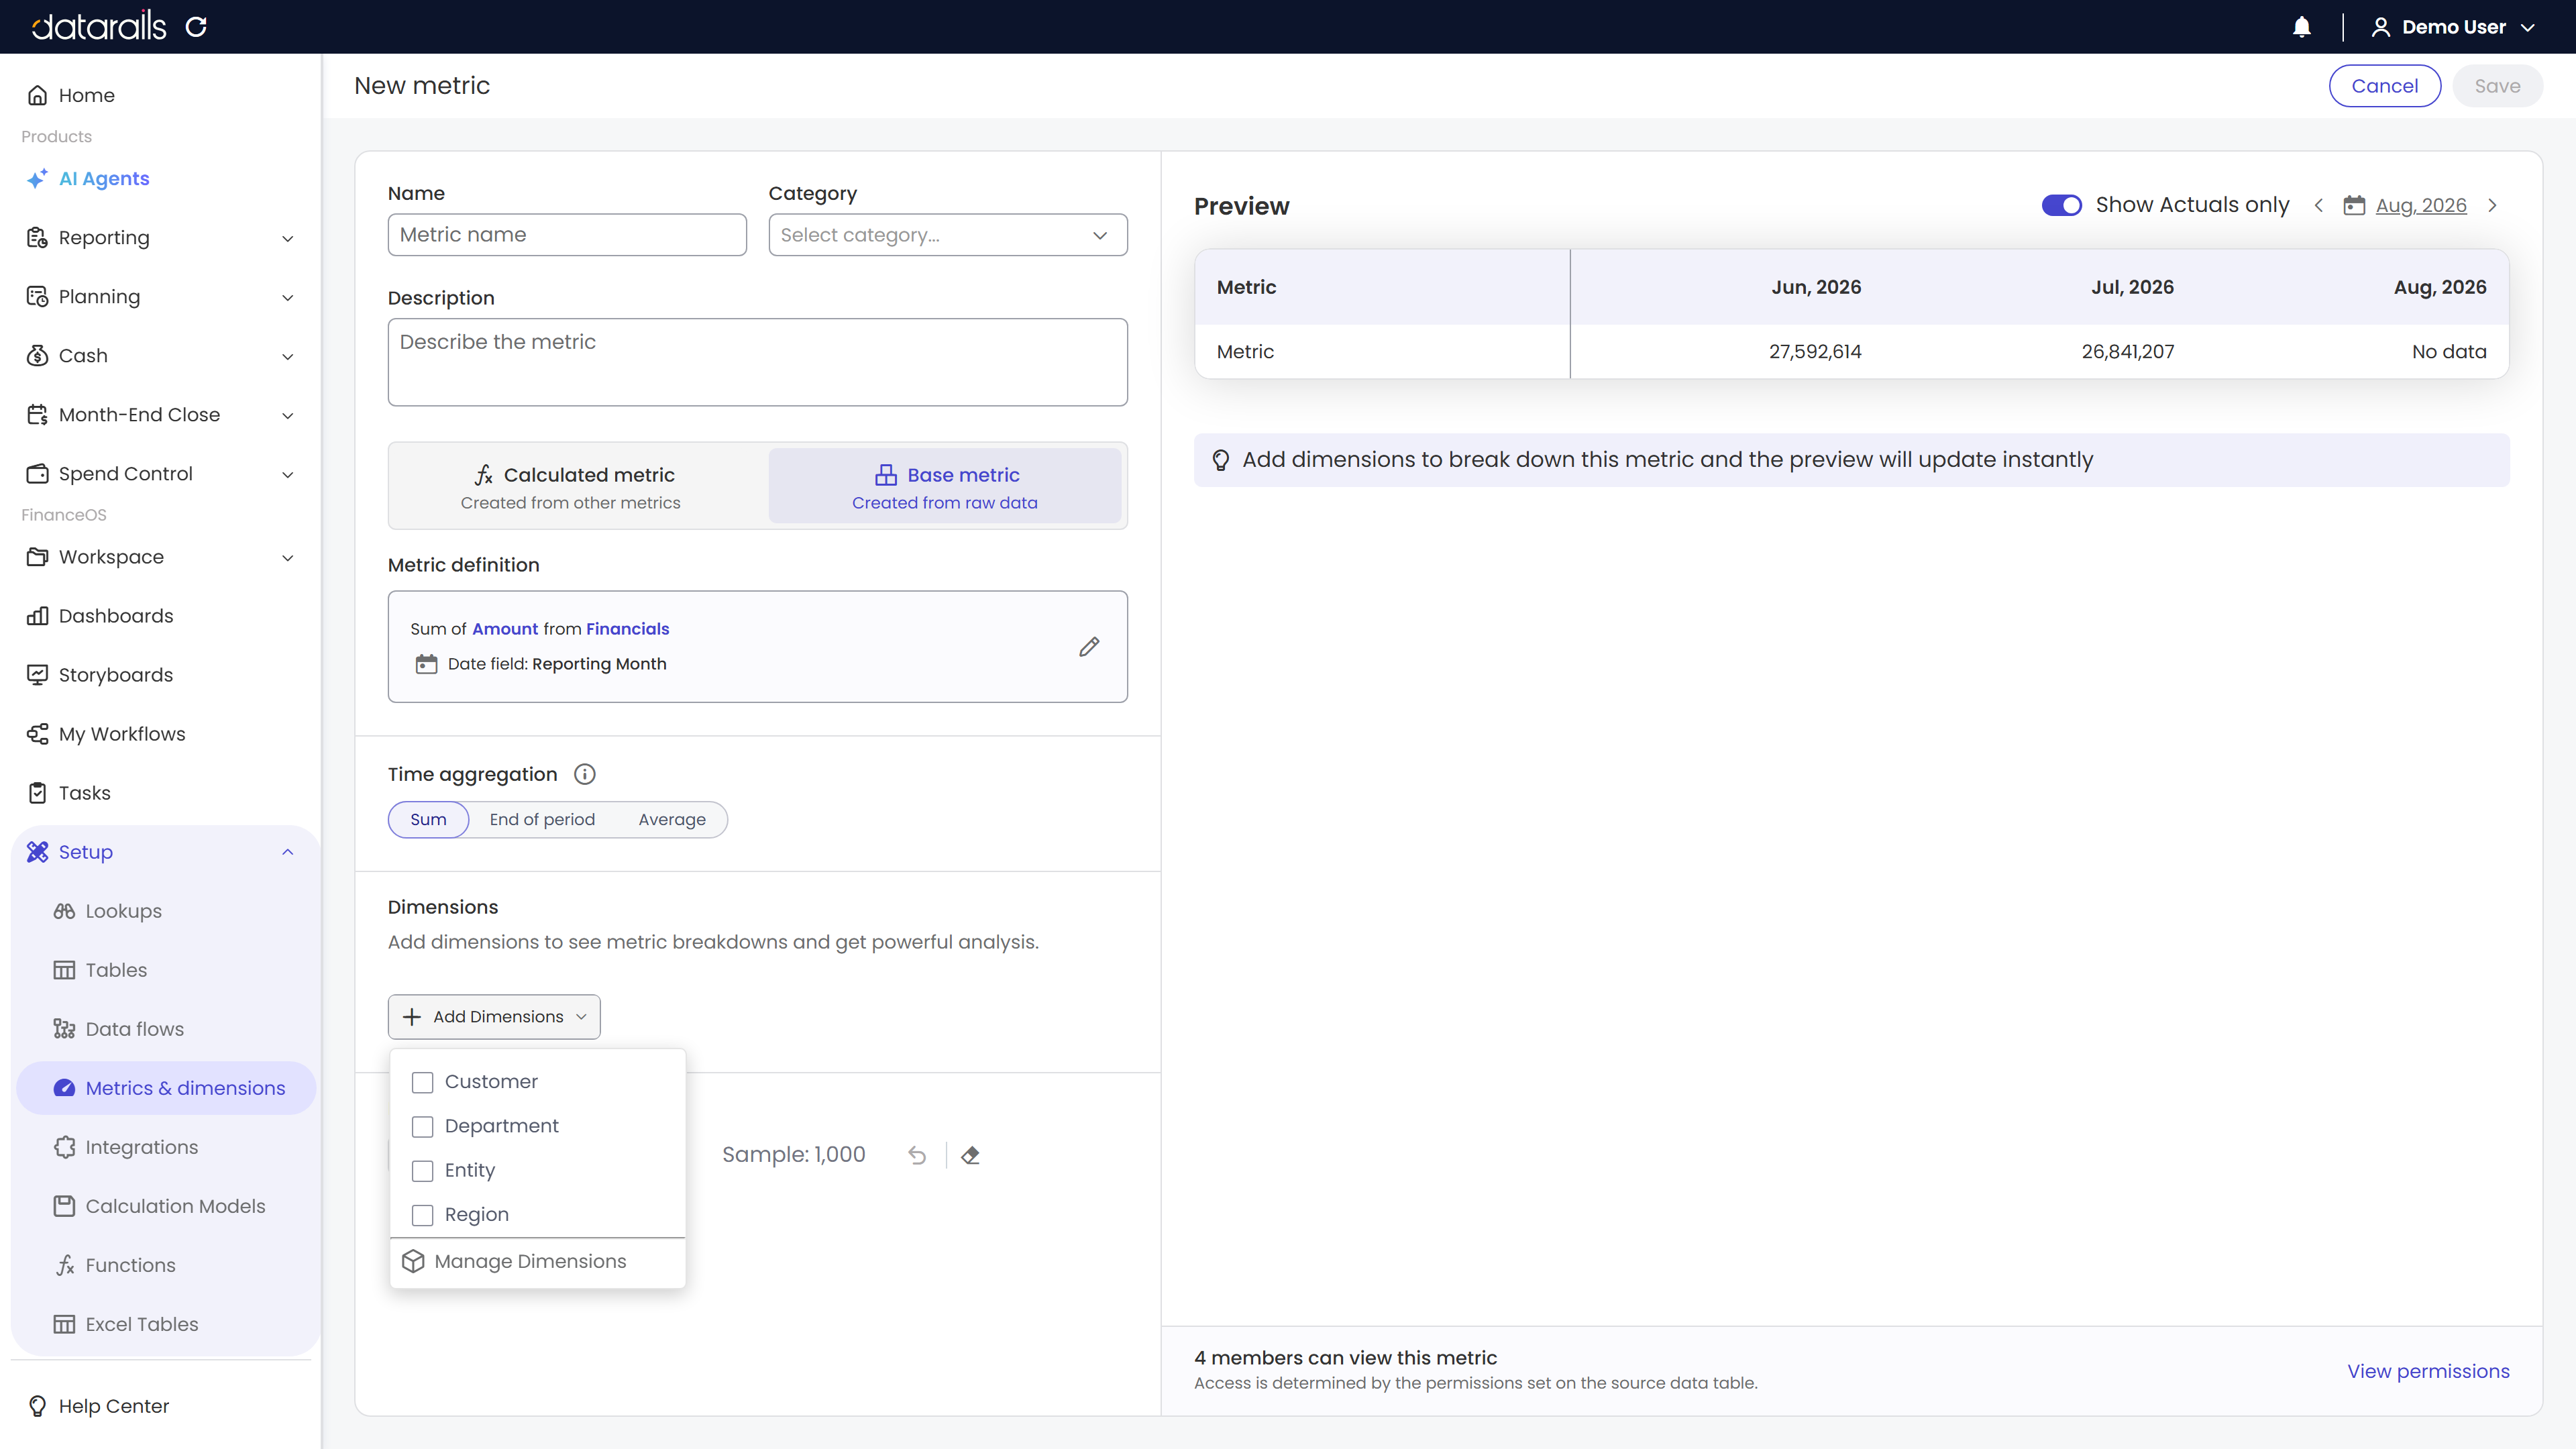
Task: Click the Excel Tables grid icon
Action: tap(64, 1324)
